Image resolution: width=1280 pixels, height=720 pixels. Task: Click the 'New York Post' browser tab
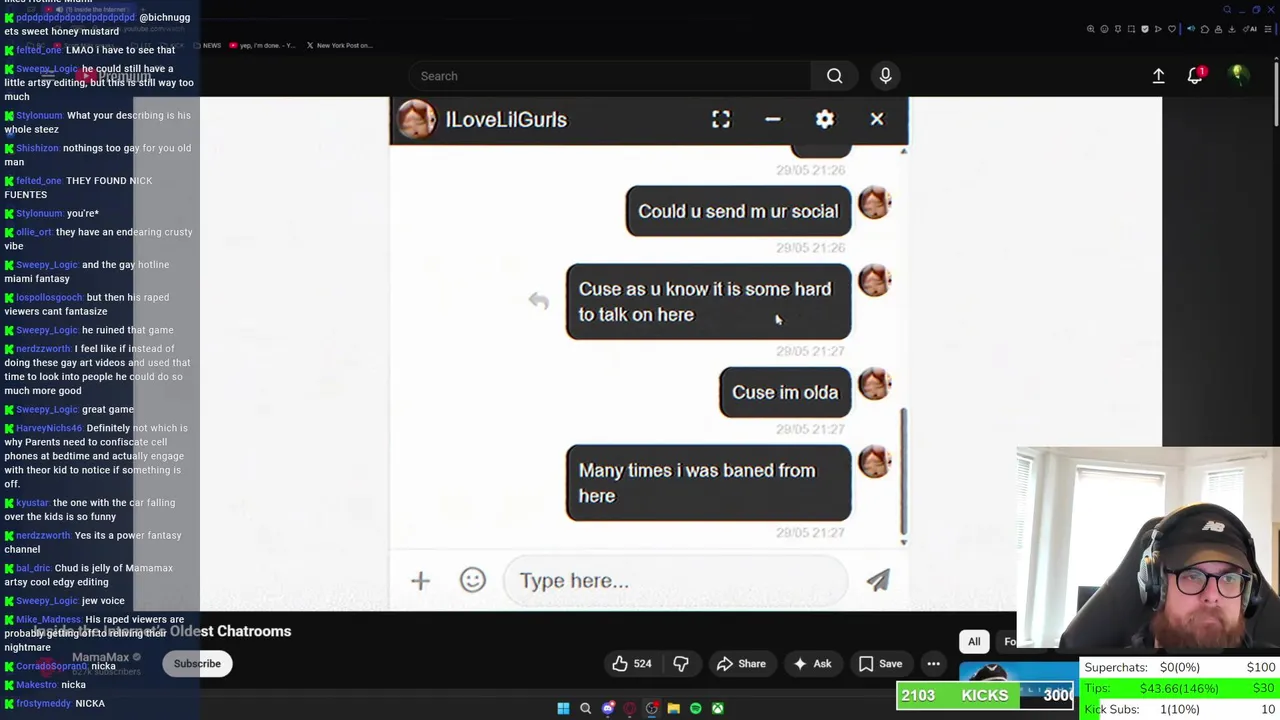pyautogui.click(x=338, y=45)
